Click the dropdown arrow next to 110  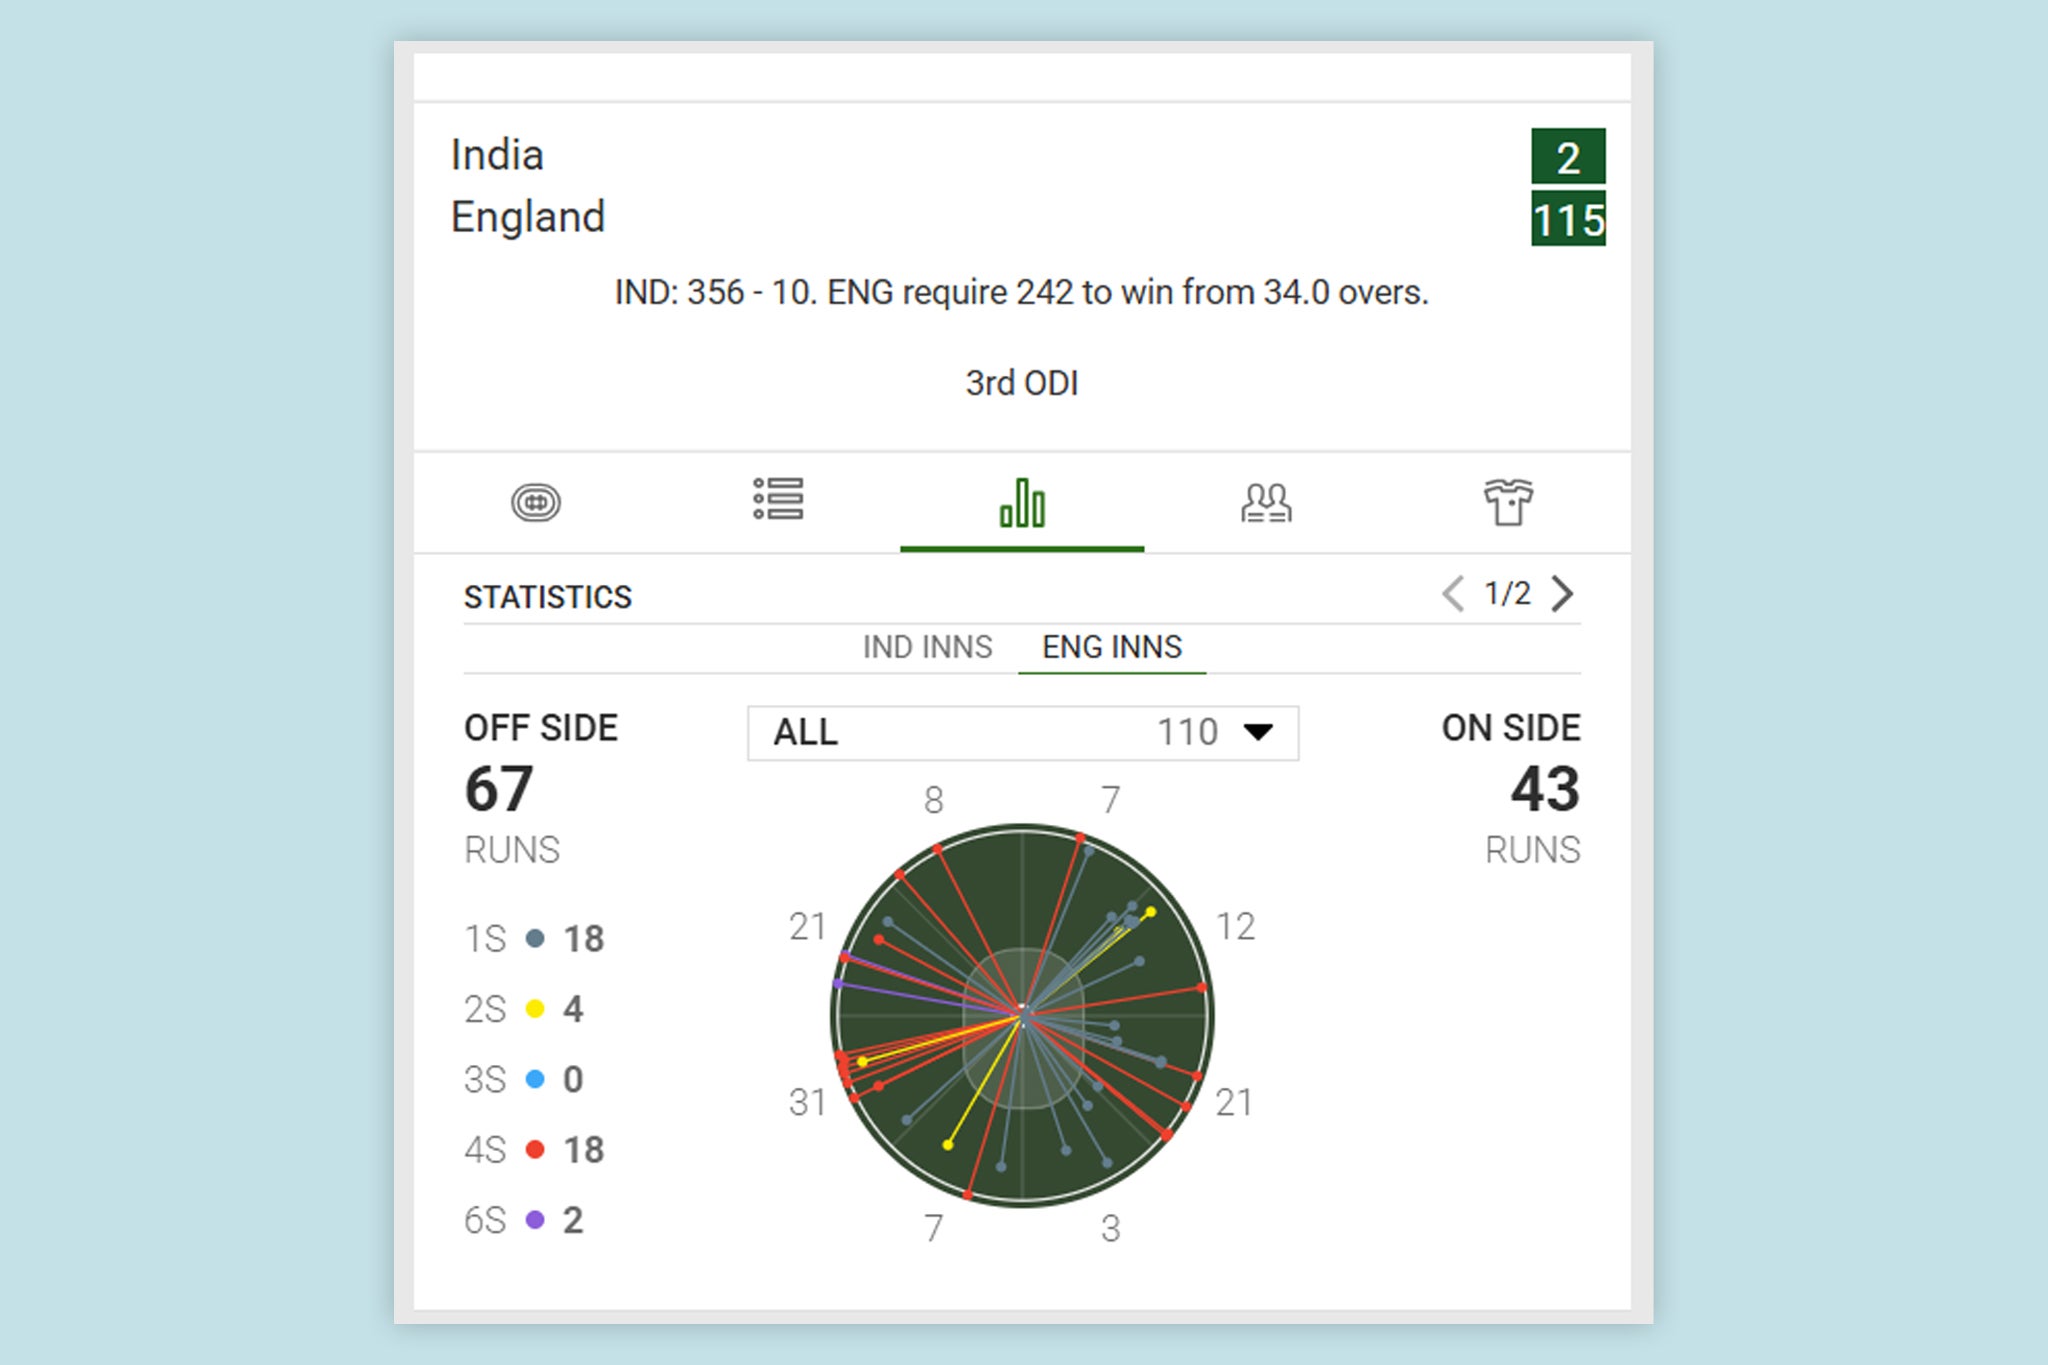click(x=1258, y=732)
